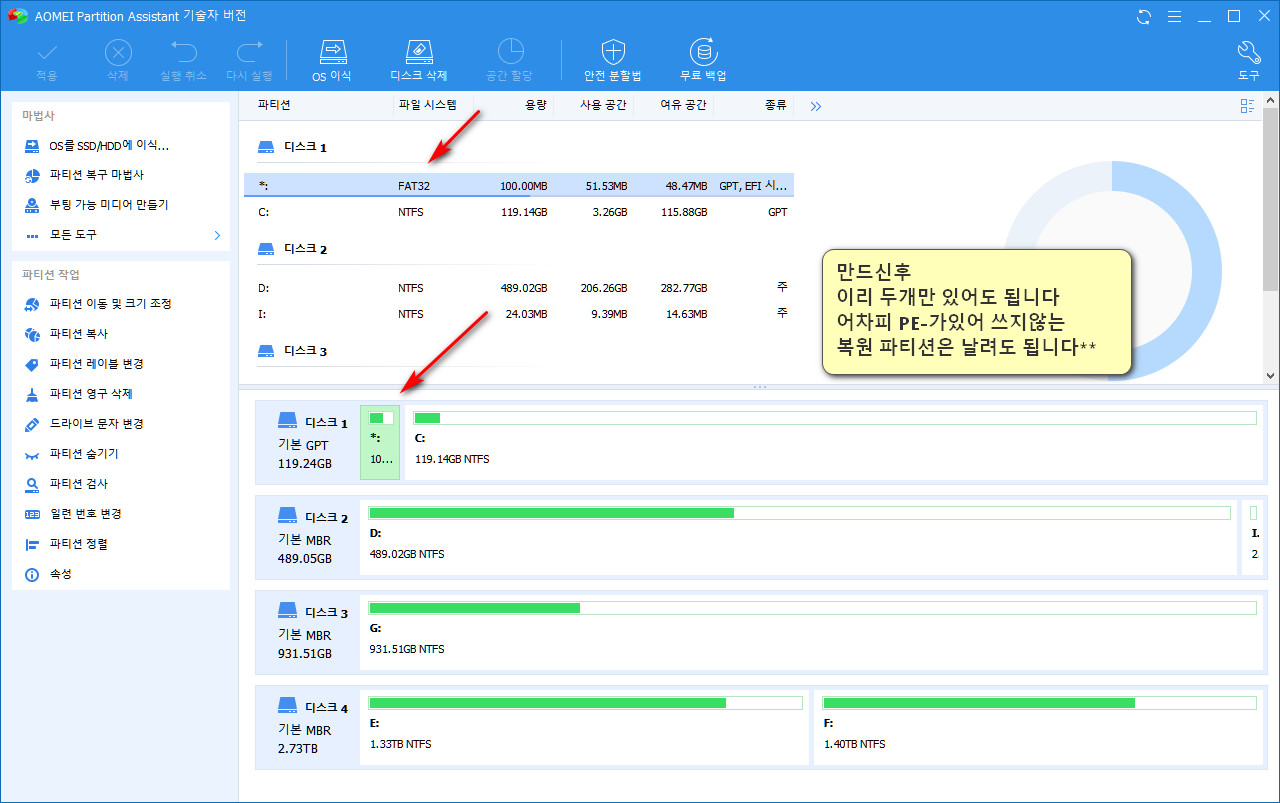Select 디스크 3 header in partition list

tap(292, 351)
